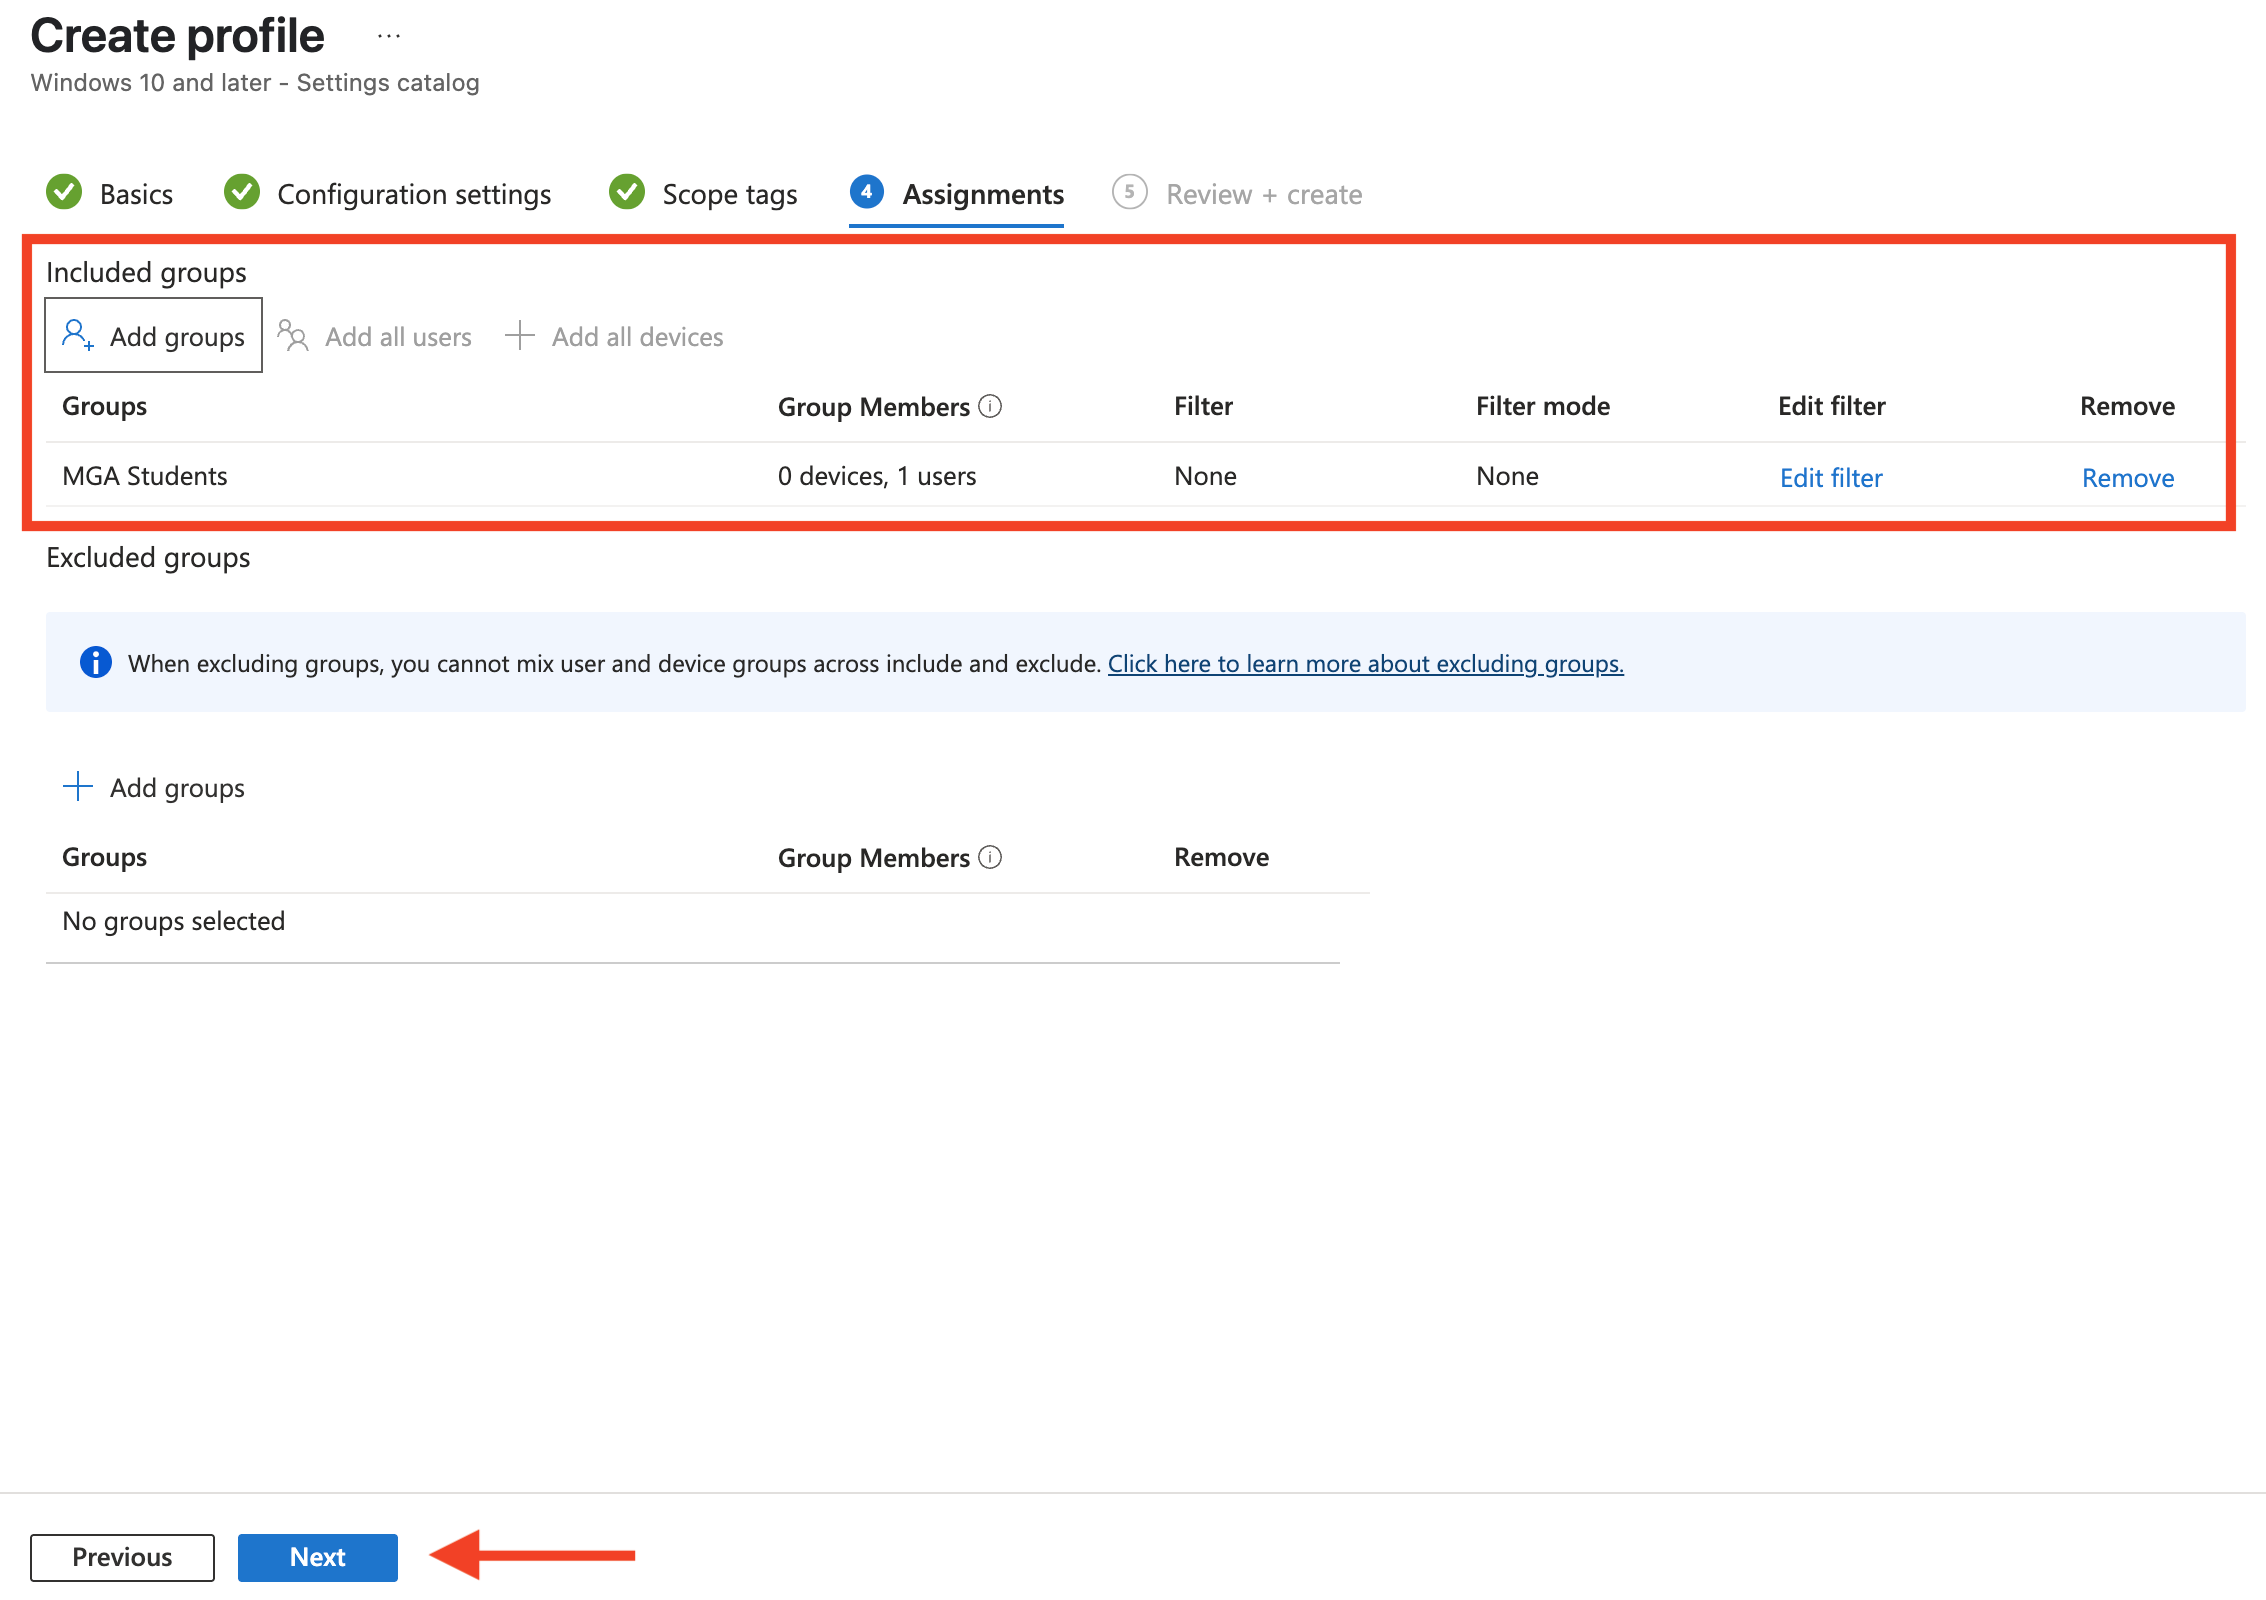This screenshot has height=1600, width=2266.
Task: Click the ellipsis icon beside Create profile
Action: point(389,37)
